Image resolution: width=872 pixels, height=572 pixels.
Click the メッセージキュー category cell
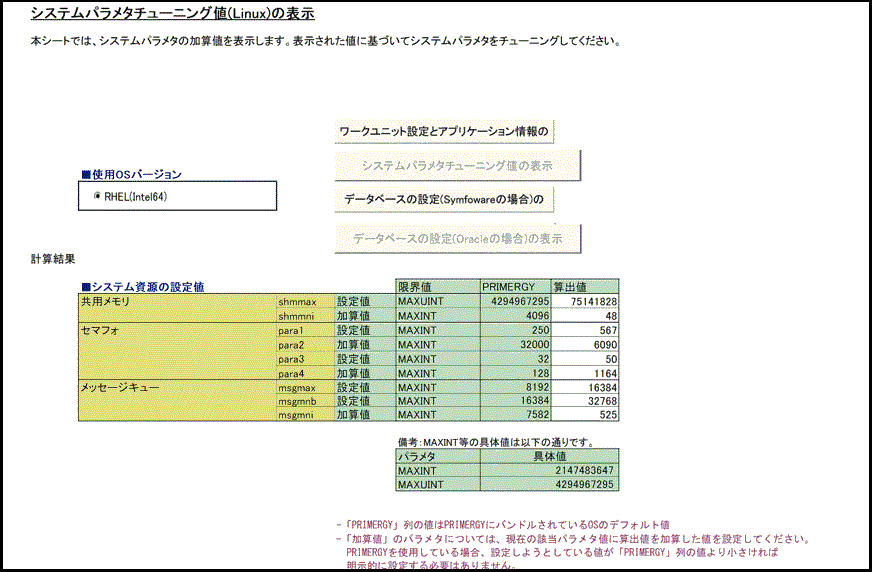177,401
